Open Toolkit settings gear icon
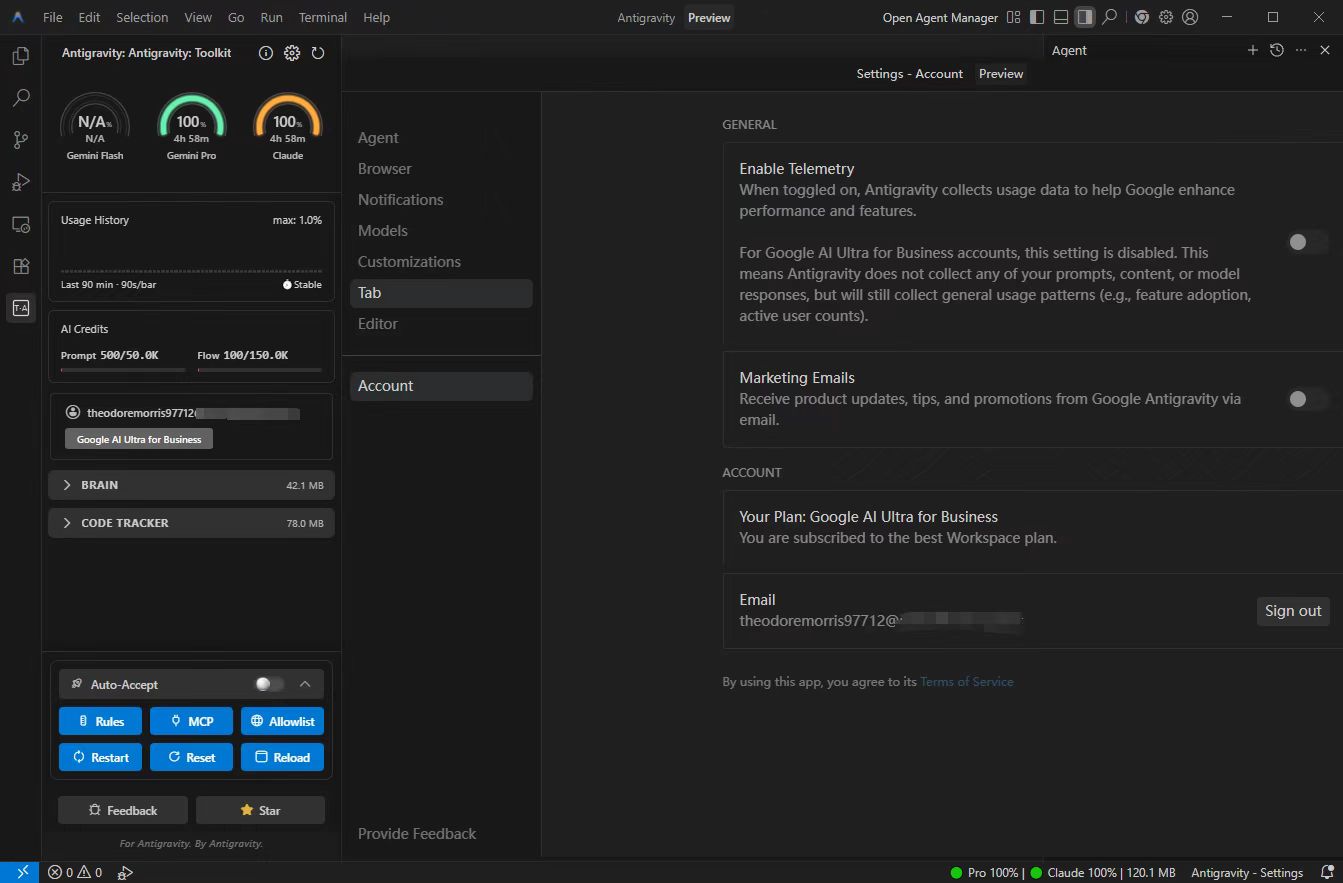The height and width of the screenshot is (883, 1343). pyautogui.click(x=292, y=53)
